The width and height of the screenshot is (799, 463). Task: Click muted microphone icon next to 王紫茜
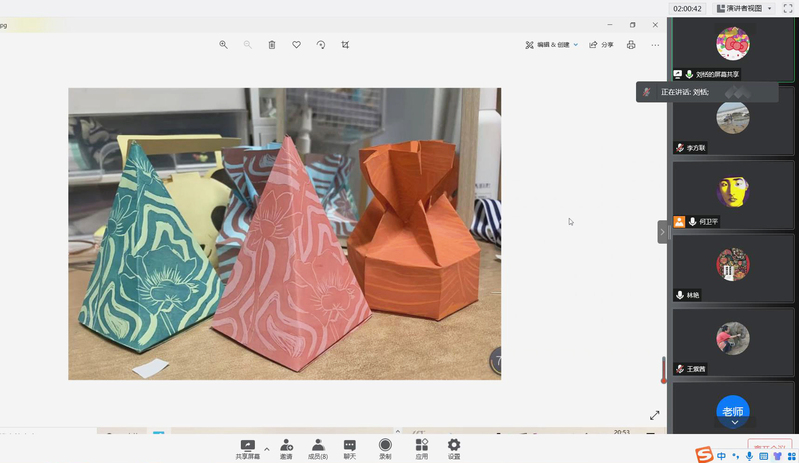pyautogui.click(x=680, y=369)
